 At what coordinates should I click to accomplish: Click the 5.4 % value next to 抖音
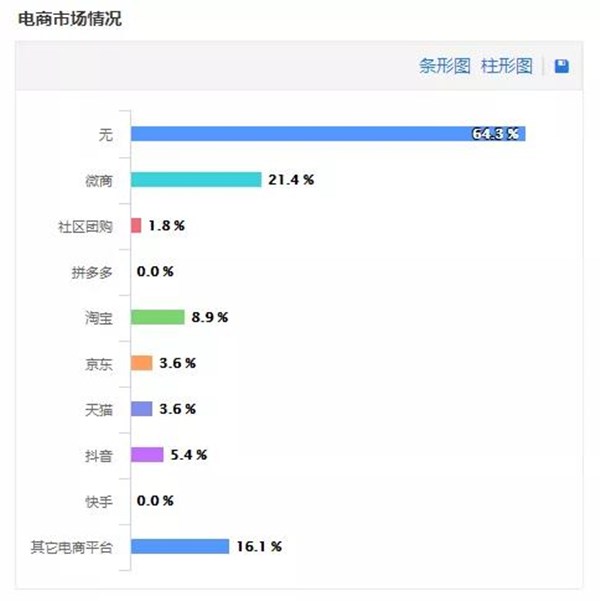[189, 455]
